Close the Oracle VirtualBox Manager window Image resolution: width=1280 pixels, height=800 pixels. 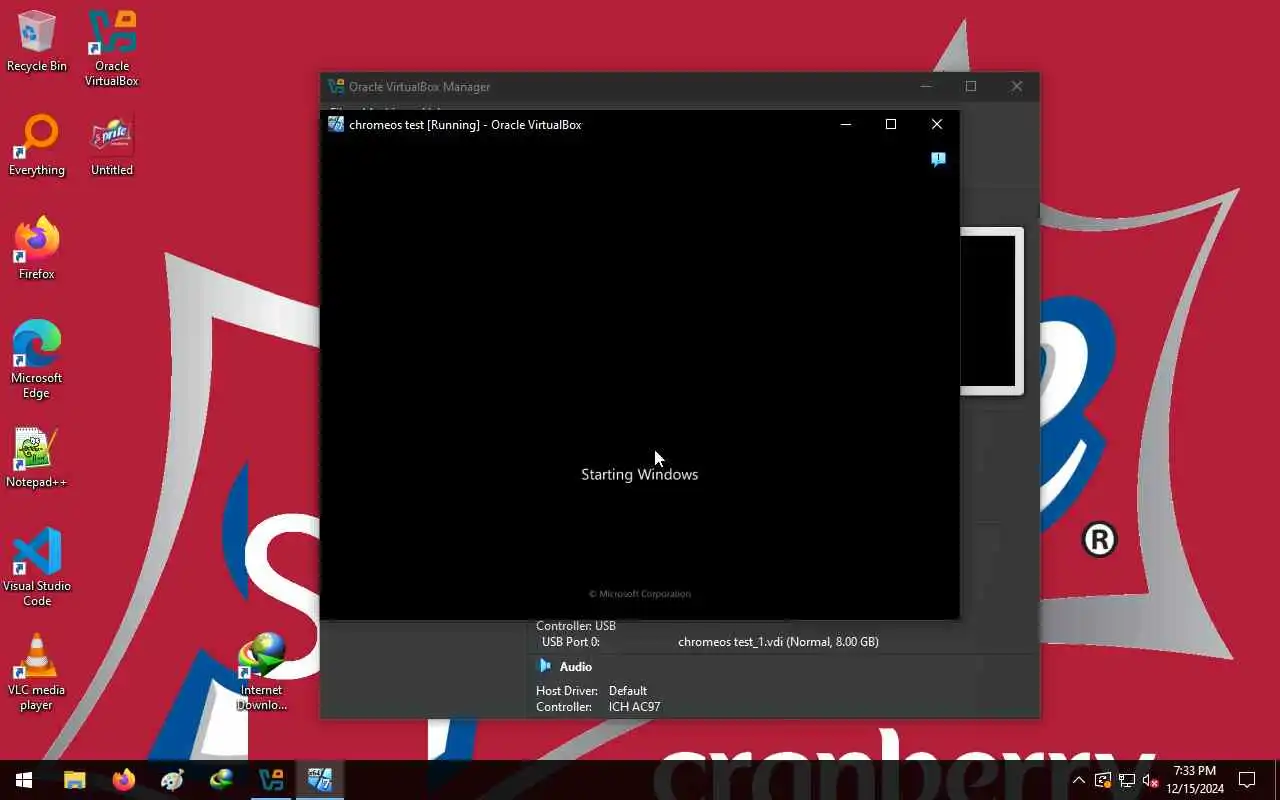[x=1017, y=87]
